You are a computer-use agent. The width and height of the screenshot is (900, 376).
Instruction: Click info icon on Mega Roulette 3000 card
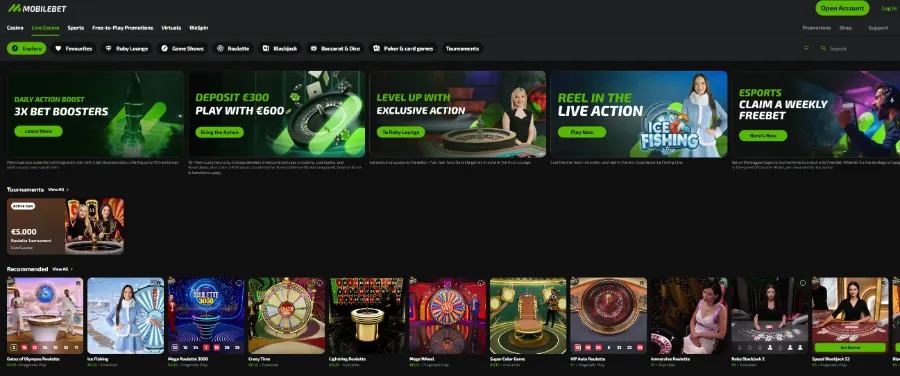pos(239,283)
